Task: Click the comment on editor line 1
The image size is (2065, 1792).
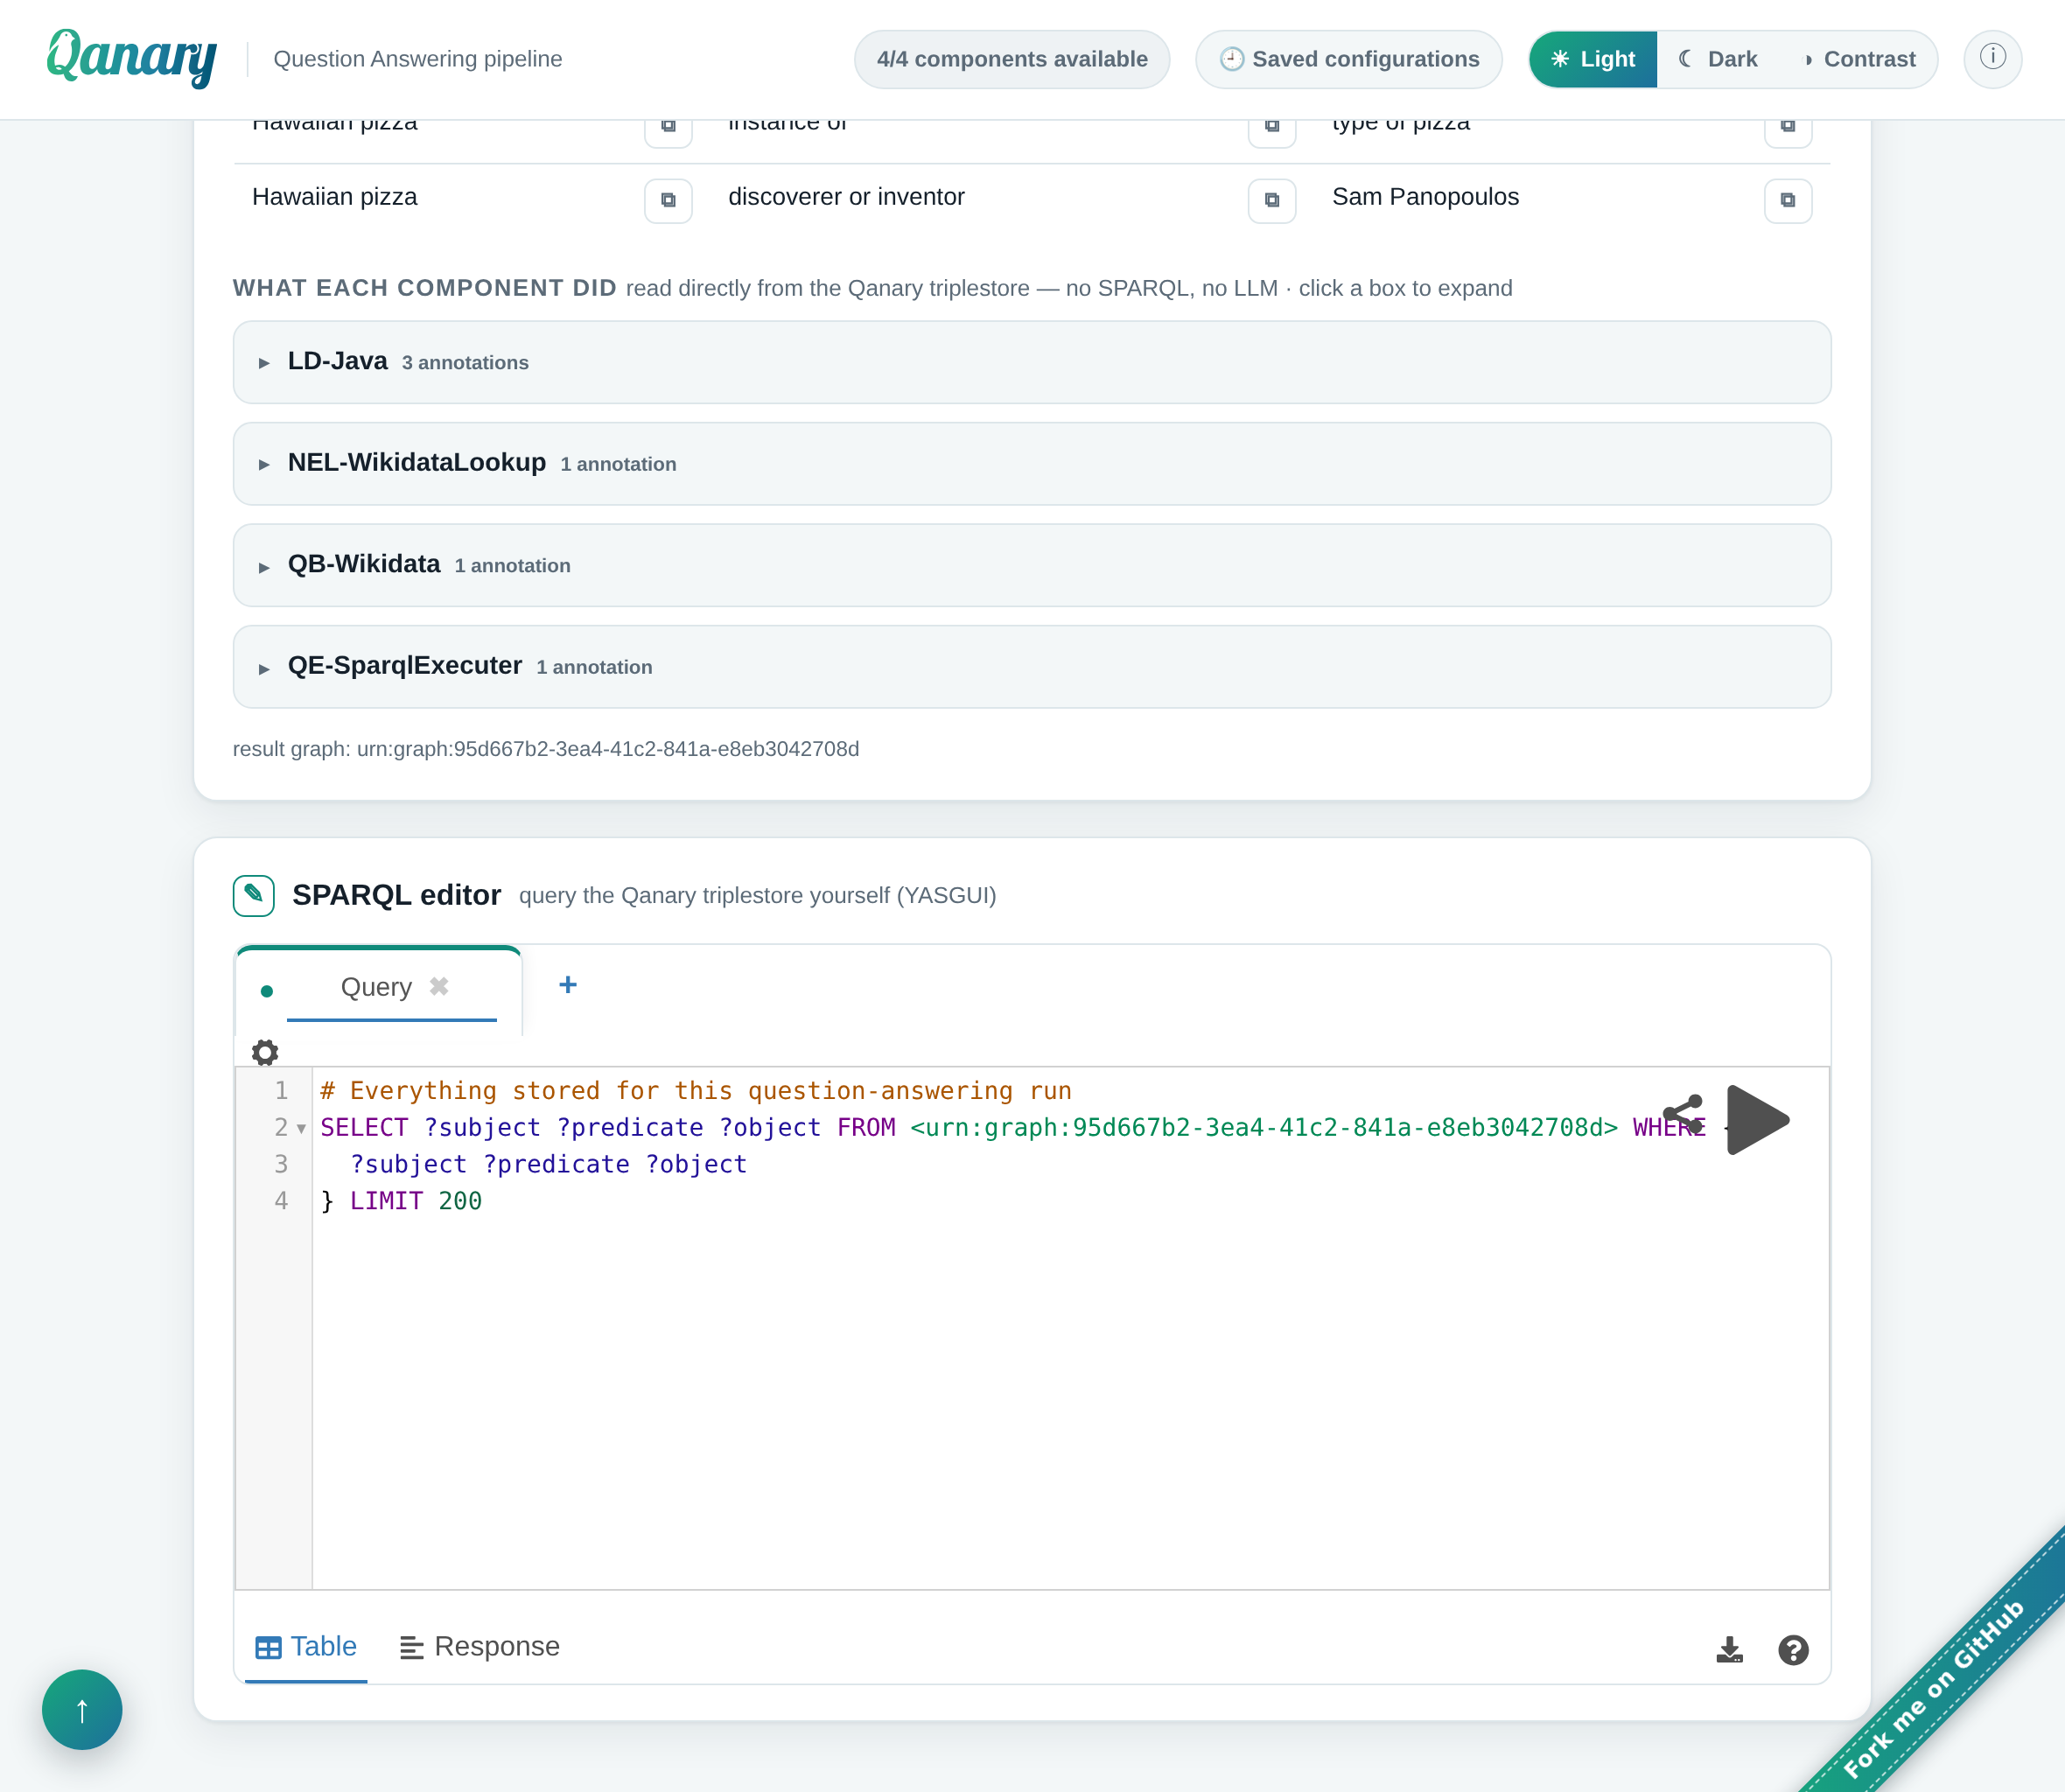Action: pyautogui.click(x=696, y=1091)
